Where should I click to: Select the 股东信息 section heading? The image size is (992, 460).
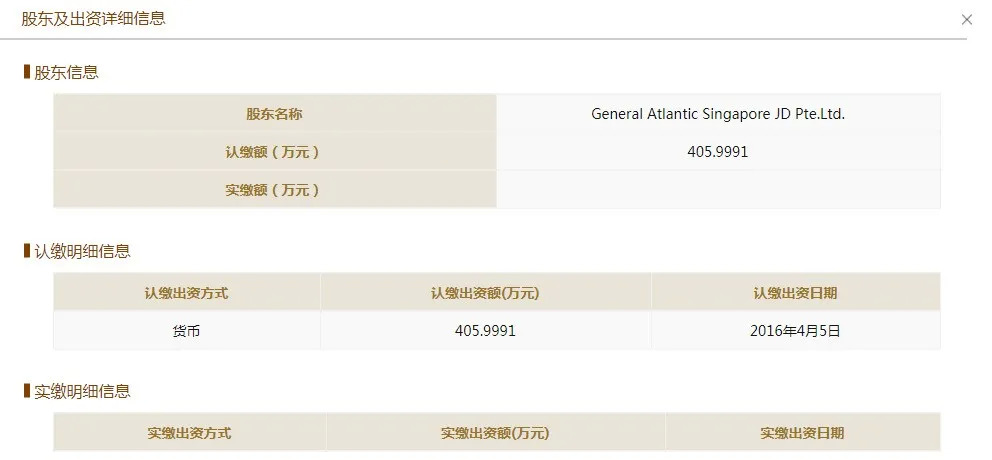click(66, 72)
